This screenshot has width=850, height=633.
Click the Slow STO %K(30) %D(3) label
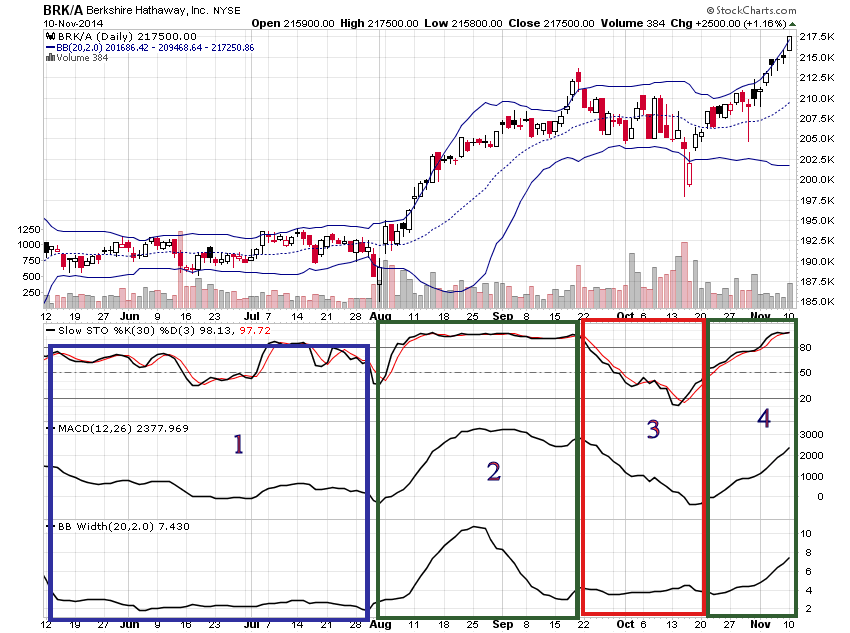tap(126, 330)
